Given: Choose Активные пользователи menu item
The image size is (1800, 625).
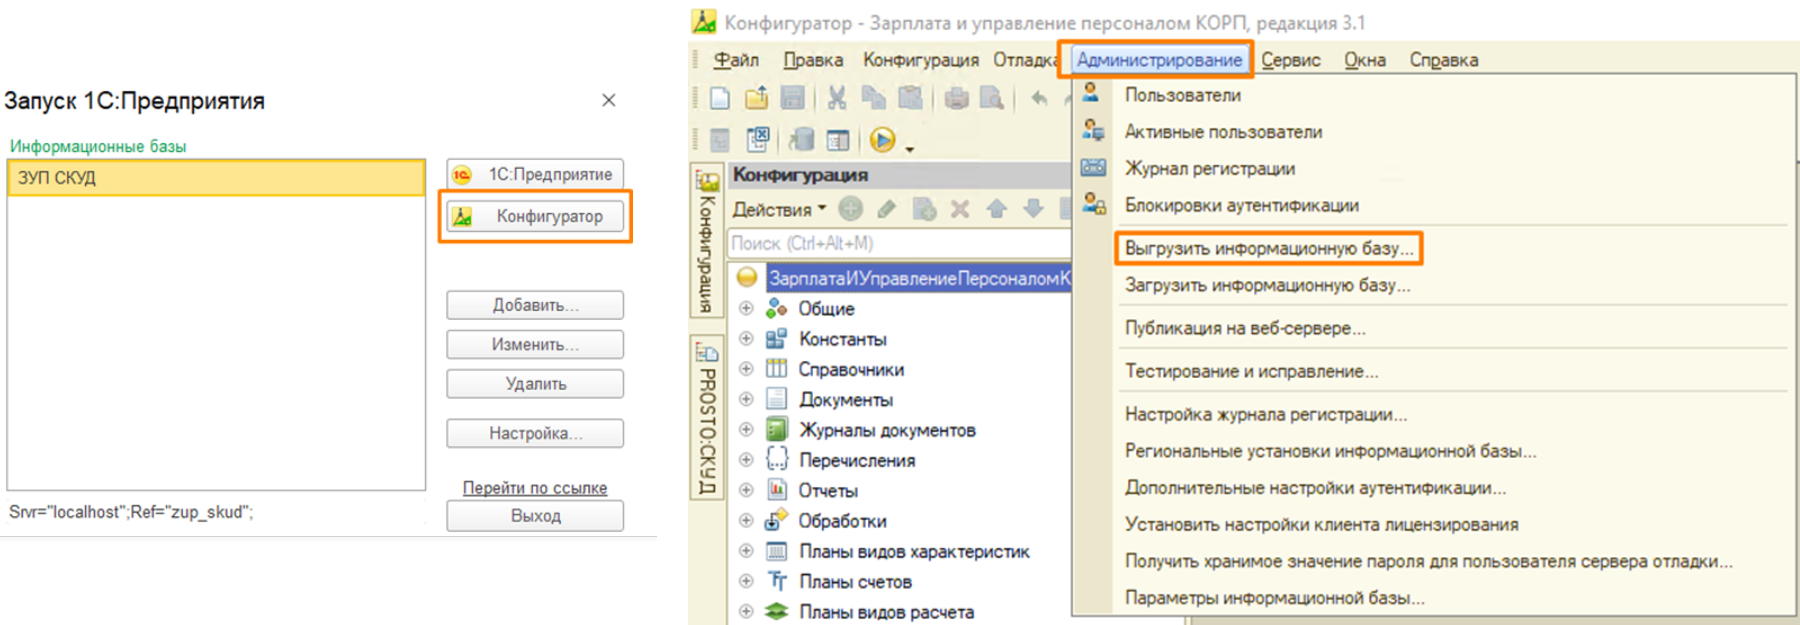Looking at the screenshot, I should 1223,132.
